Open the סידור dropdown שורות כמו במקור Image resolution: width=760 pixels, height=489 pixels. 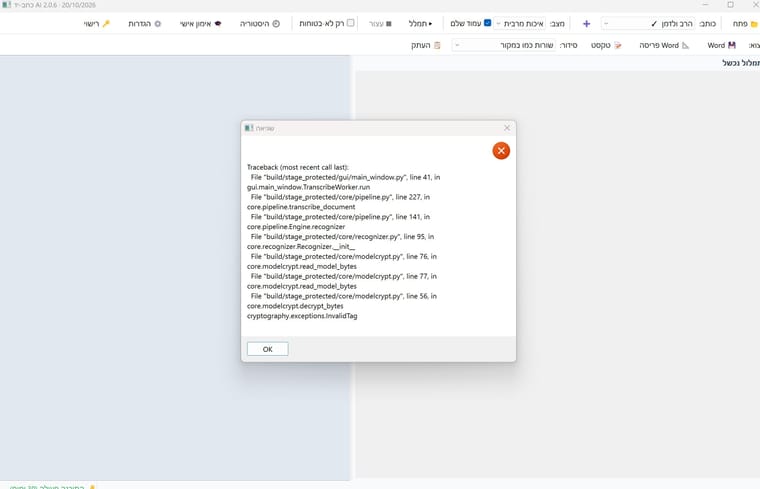tap(504, 45)
